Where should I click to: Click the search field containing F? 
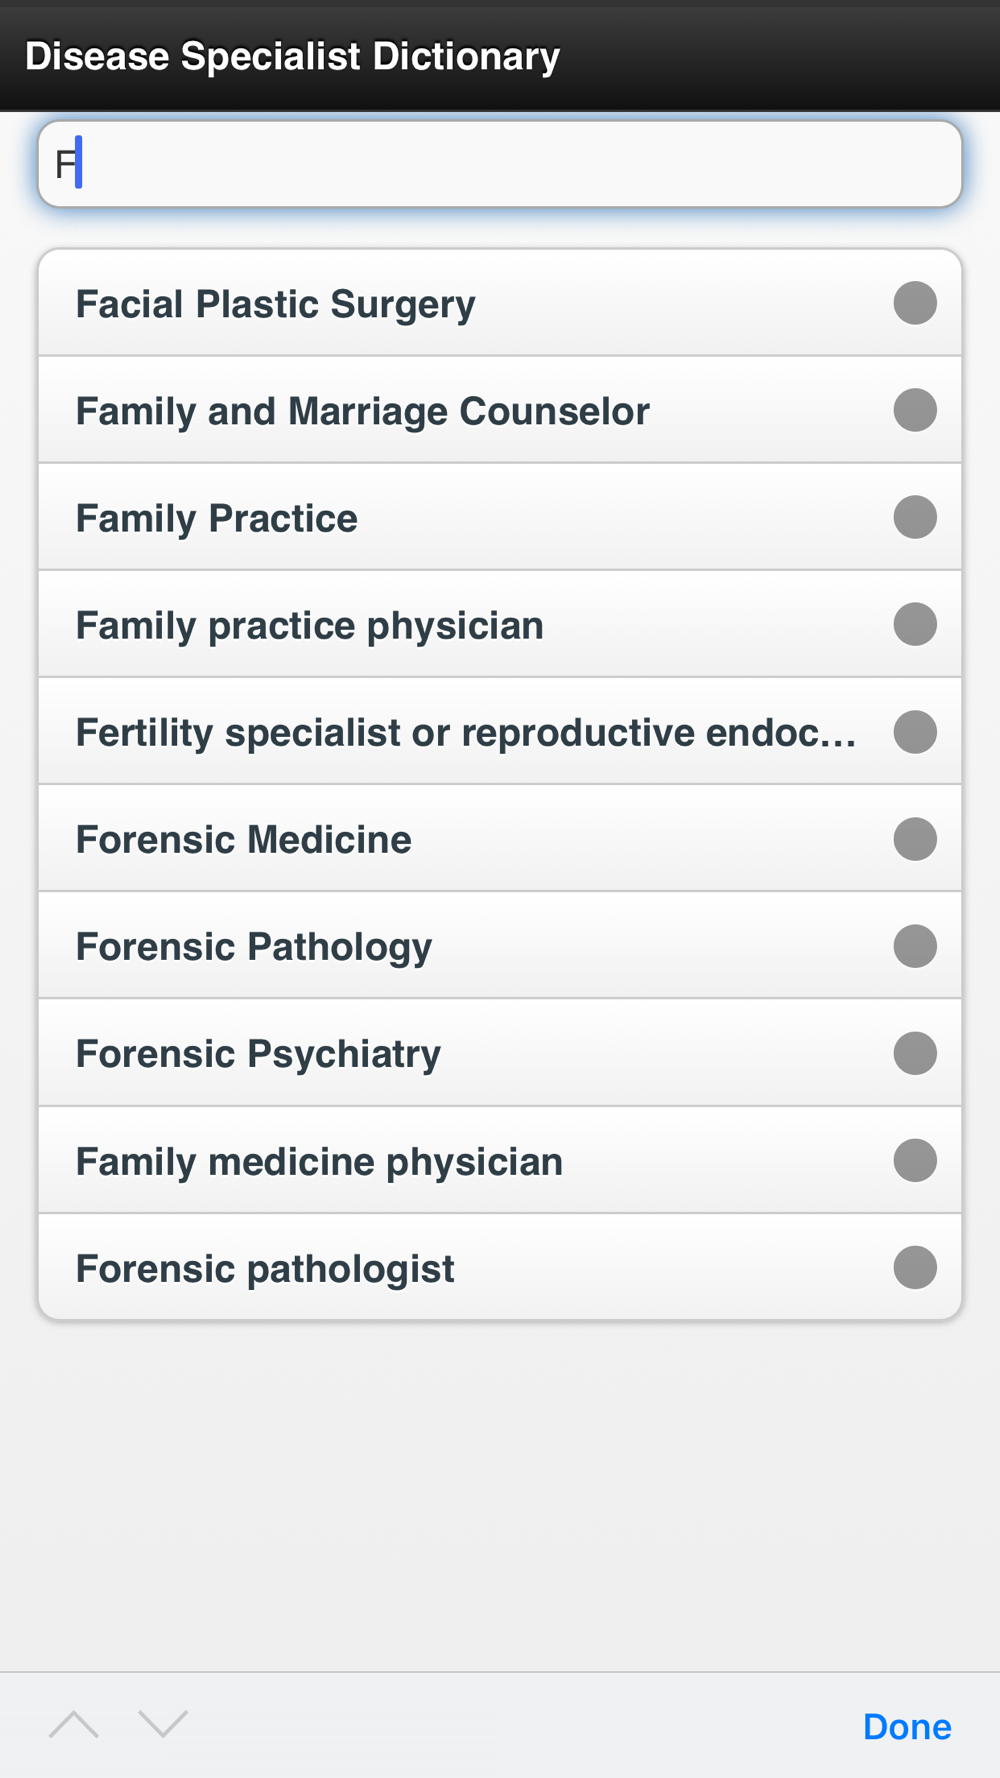point(500,164)
